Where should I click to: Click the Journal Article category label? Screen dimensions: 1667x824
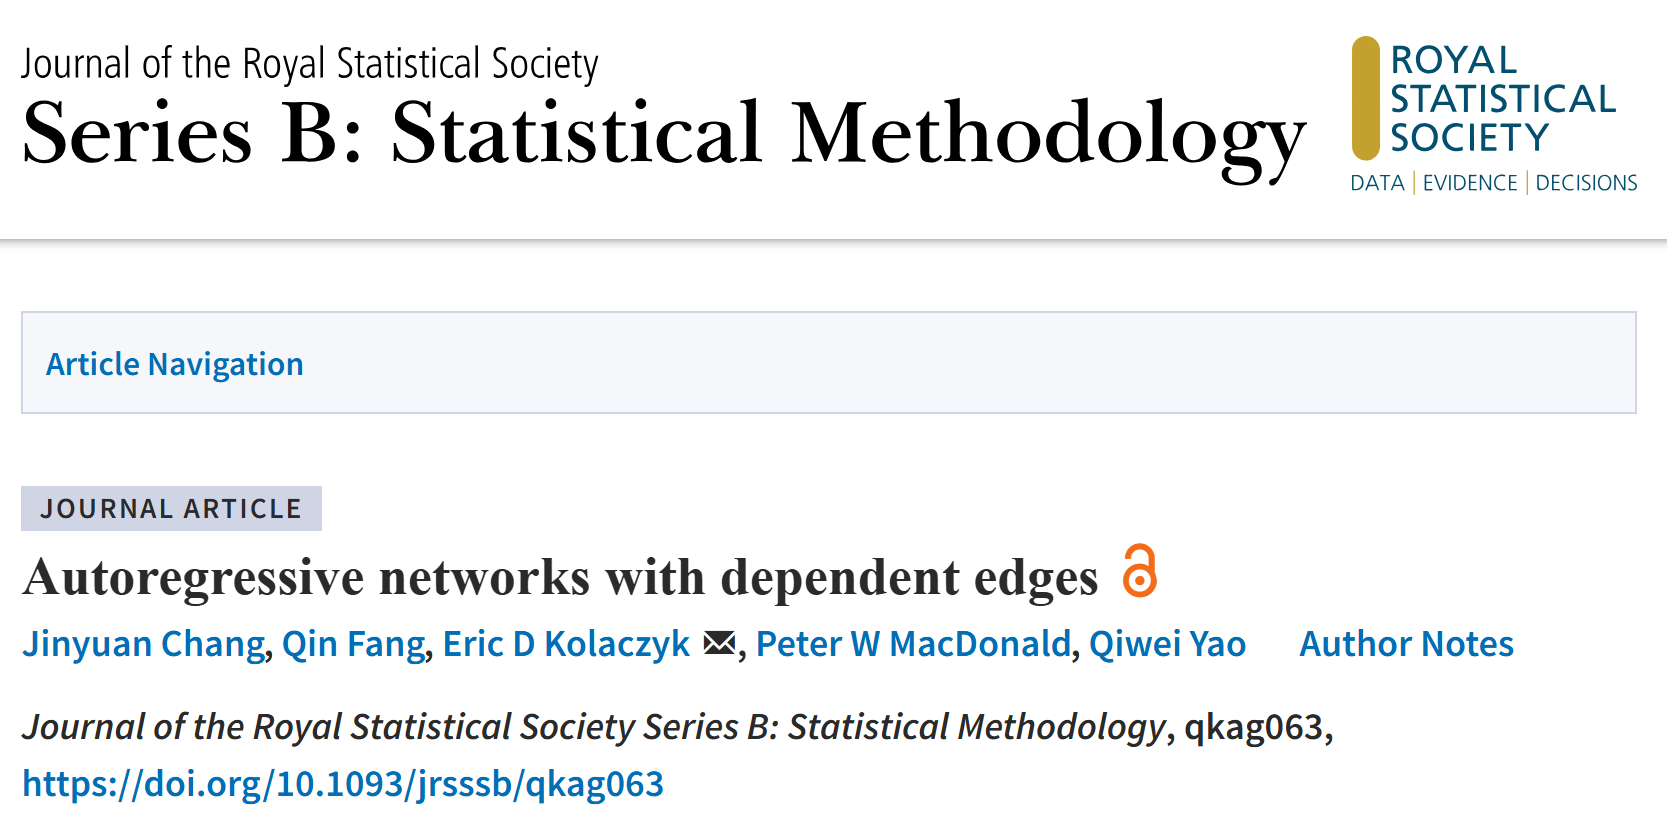coord(171,509)
